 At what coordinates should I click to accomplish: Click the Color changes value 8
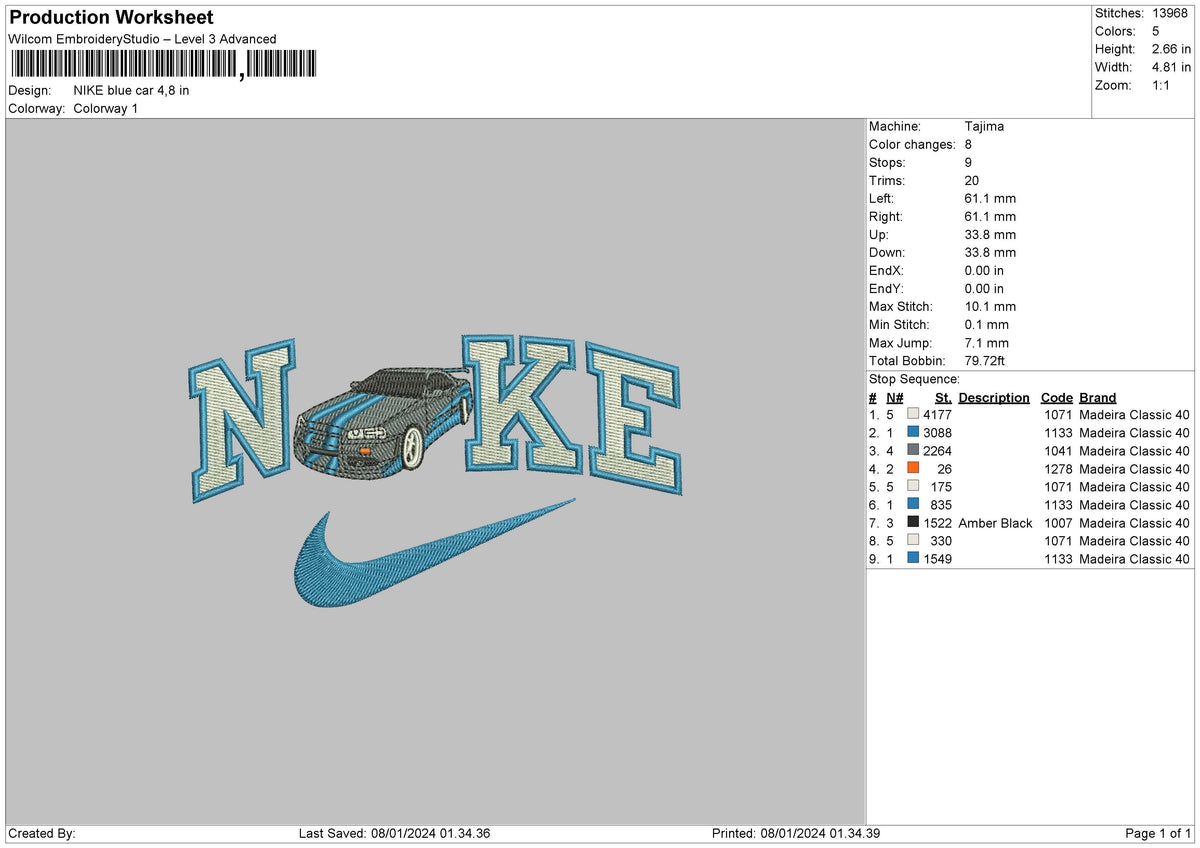click(x=969, y=144)
